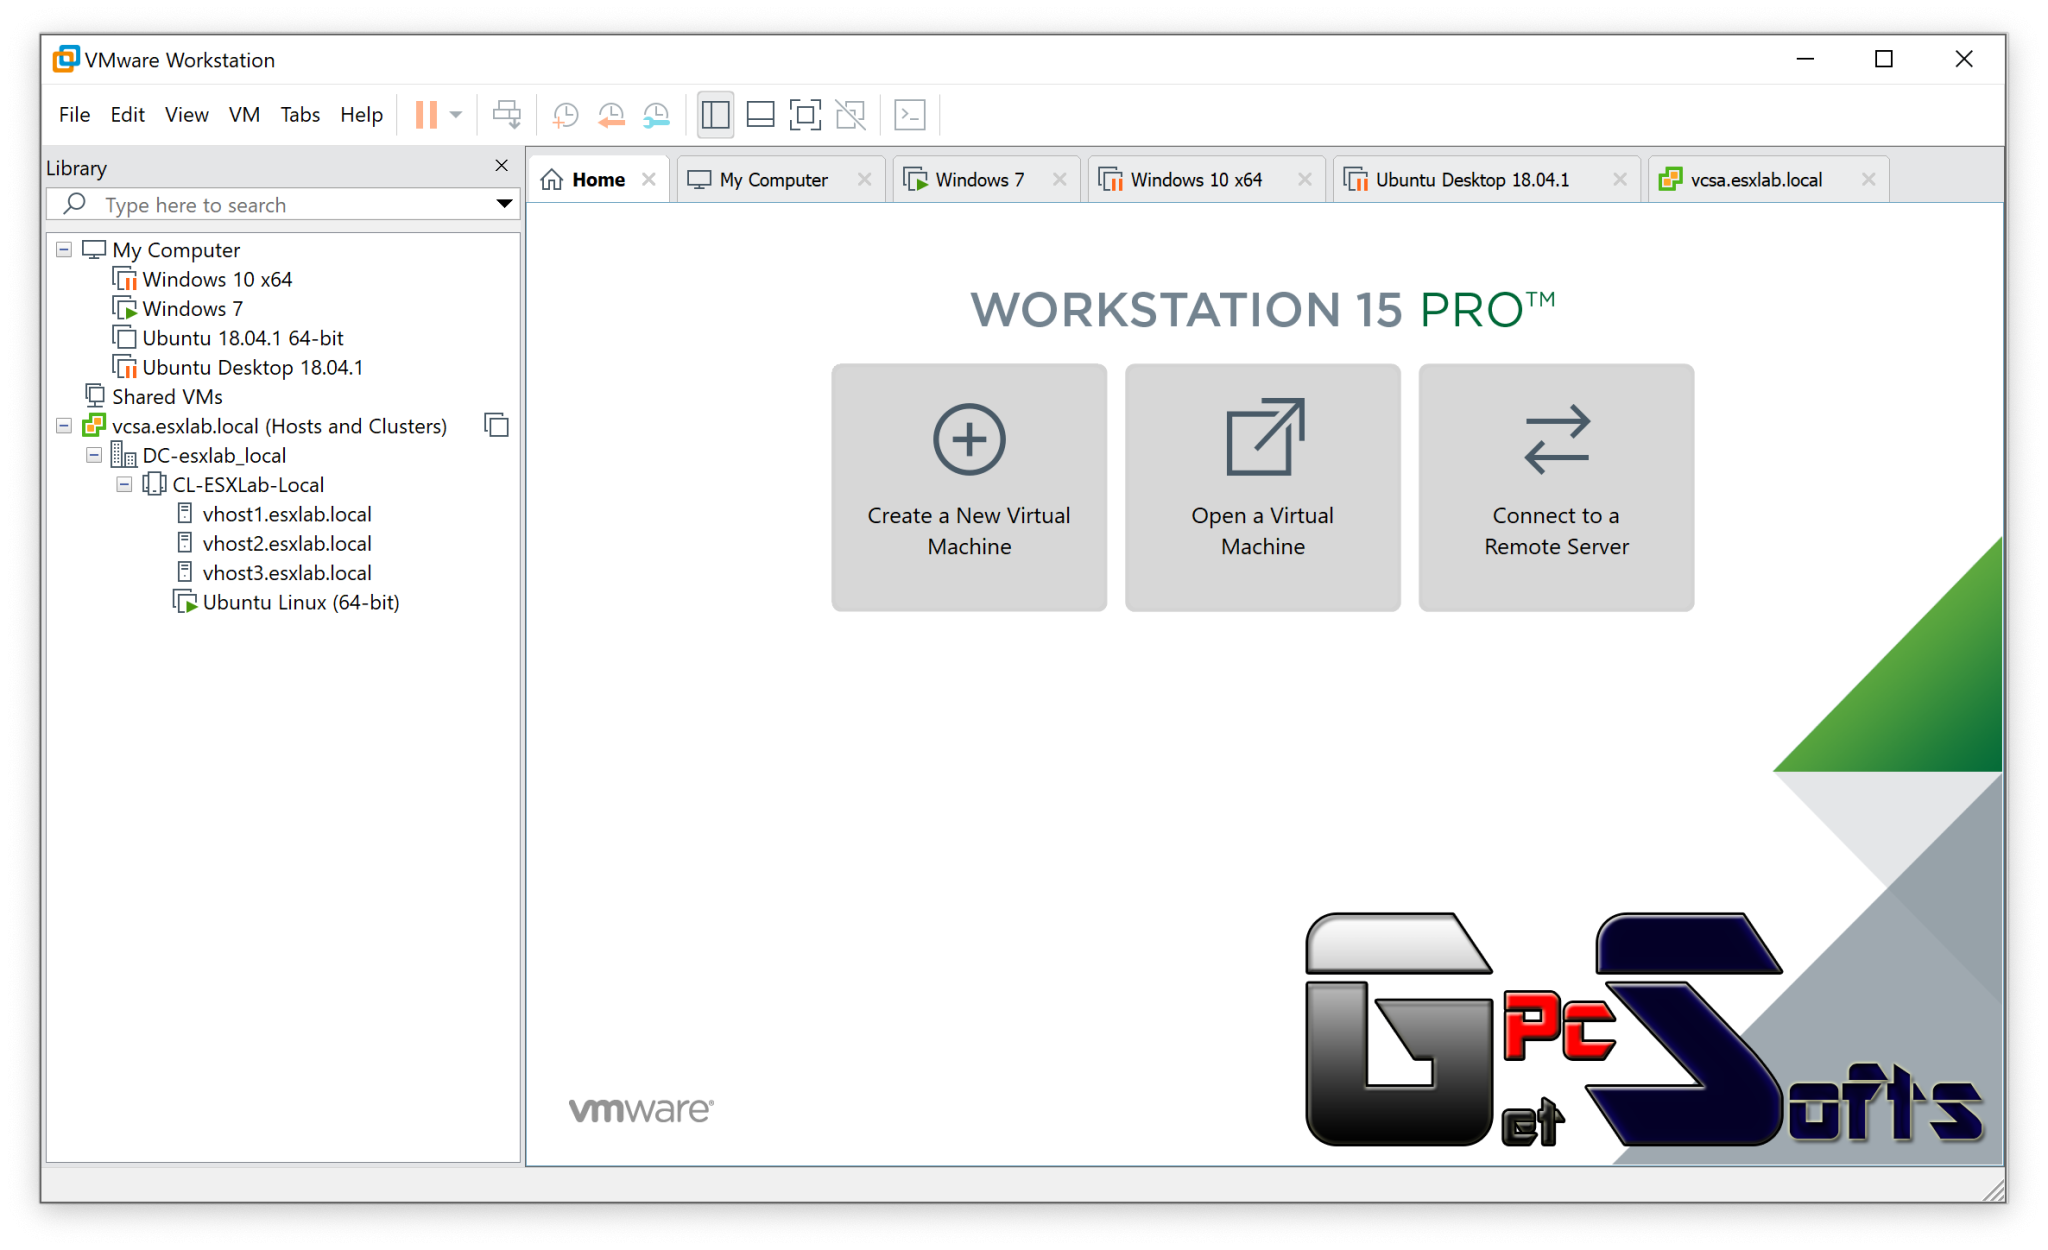
Task: Open the Help menu
Action: point(361,114)
